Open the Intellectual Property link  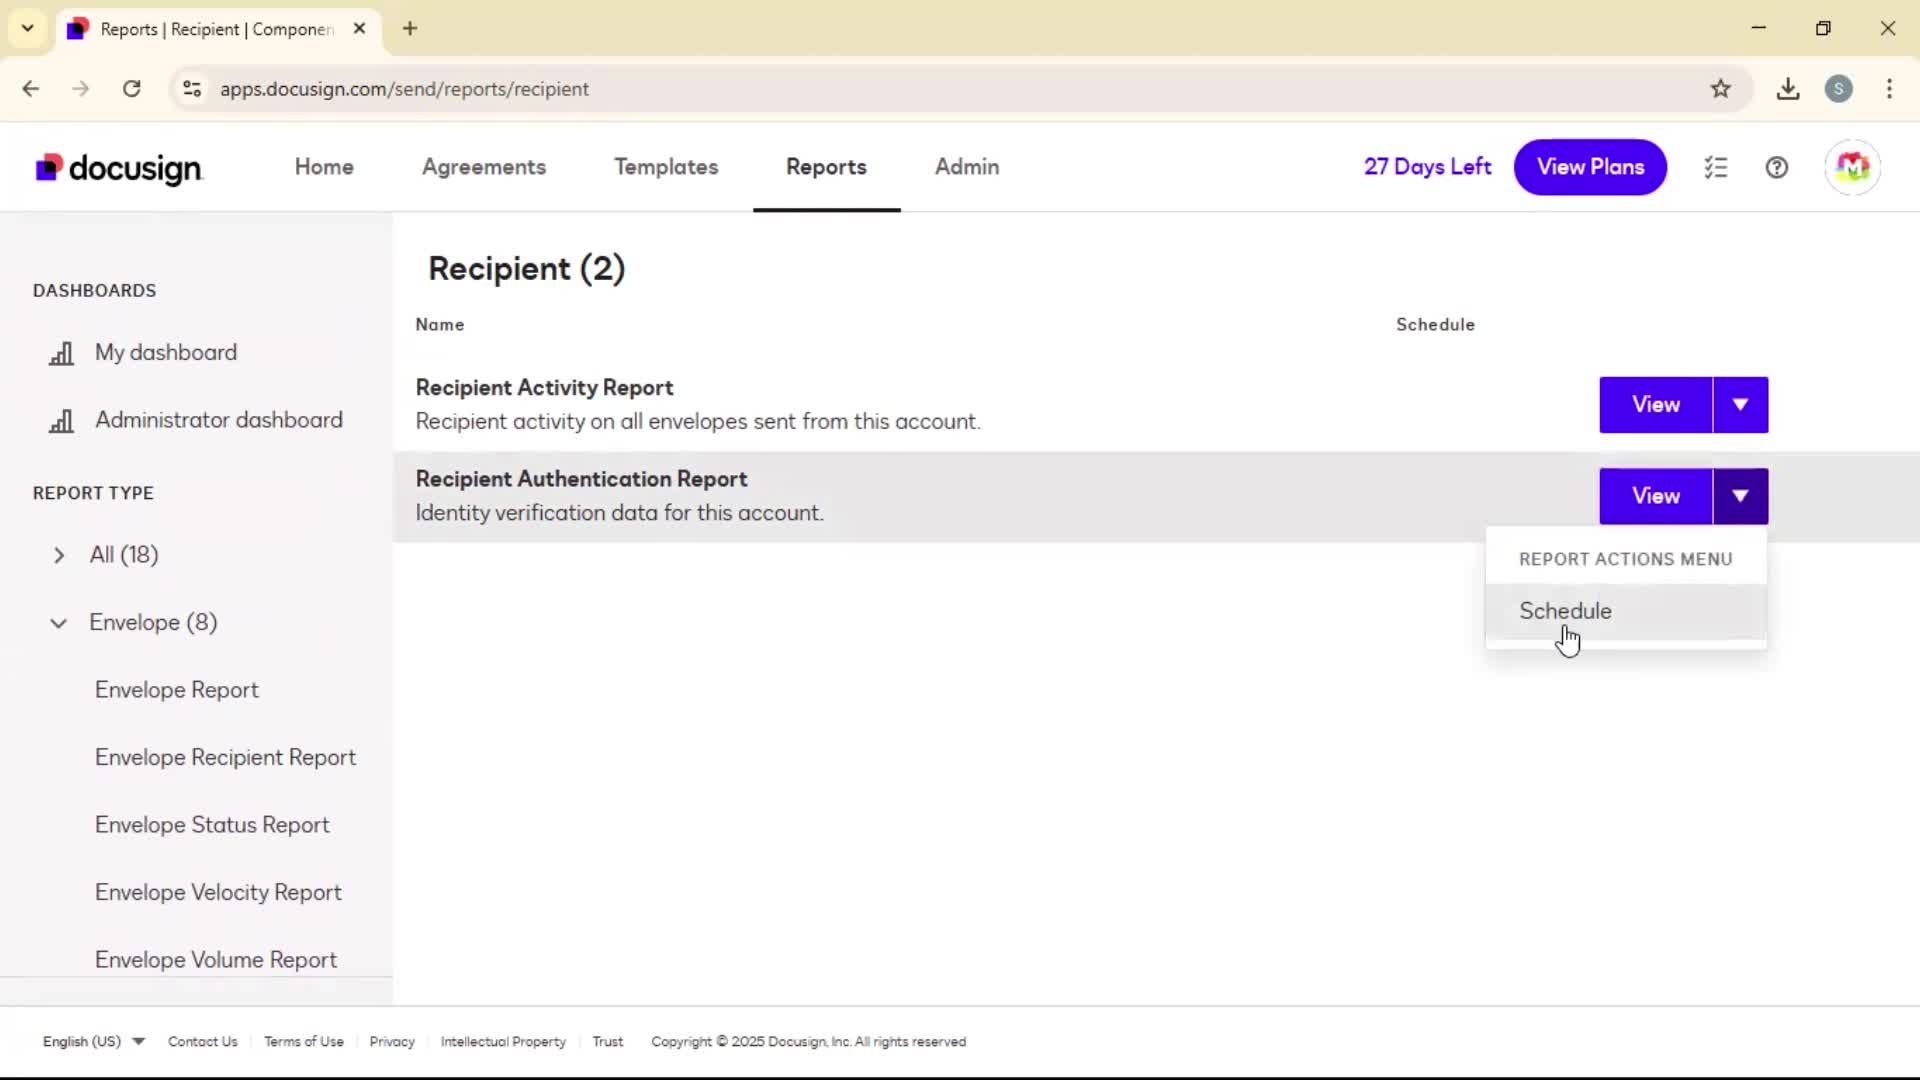pos(503,1042)
